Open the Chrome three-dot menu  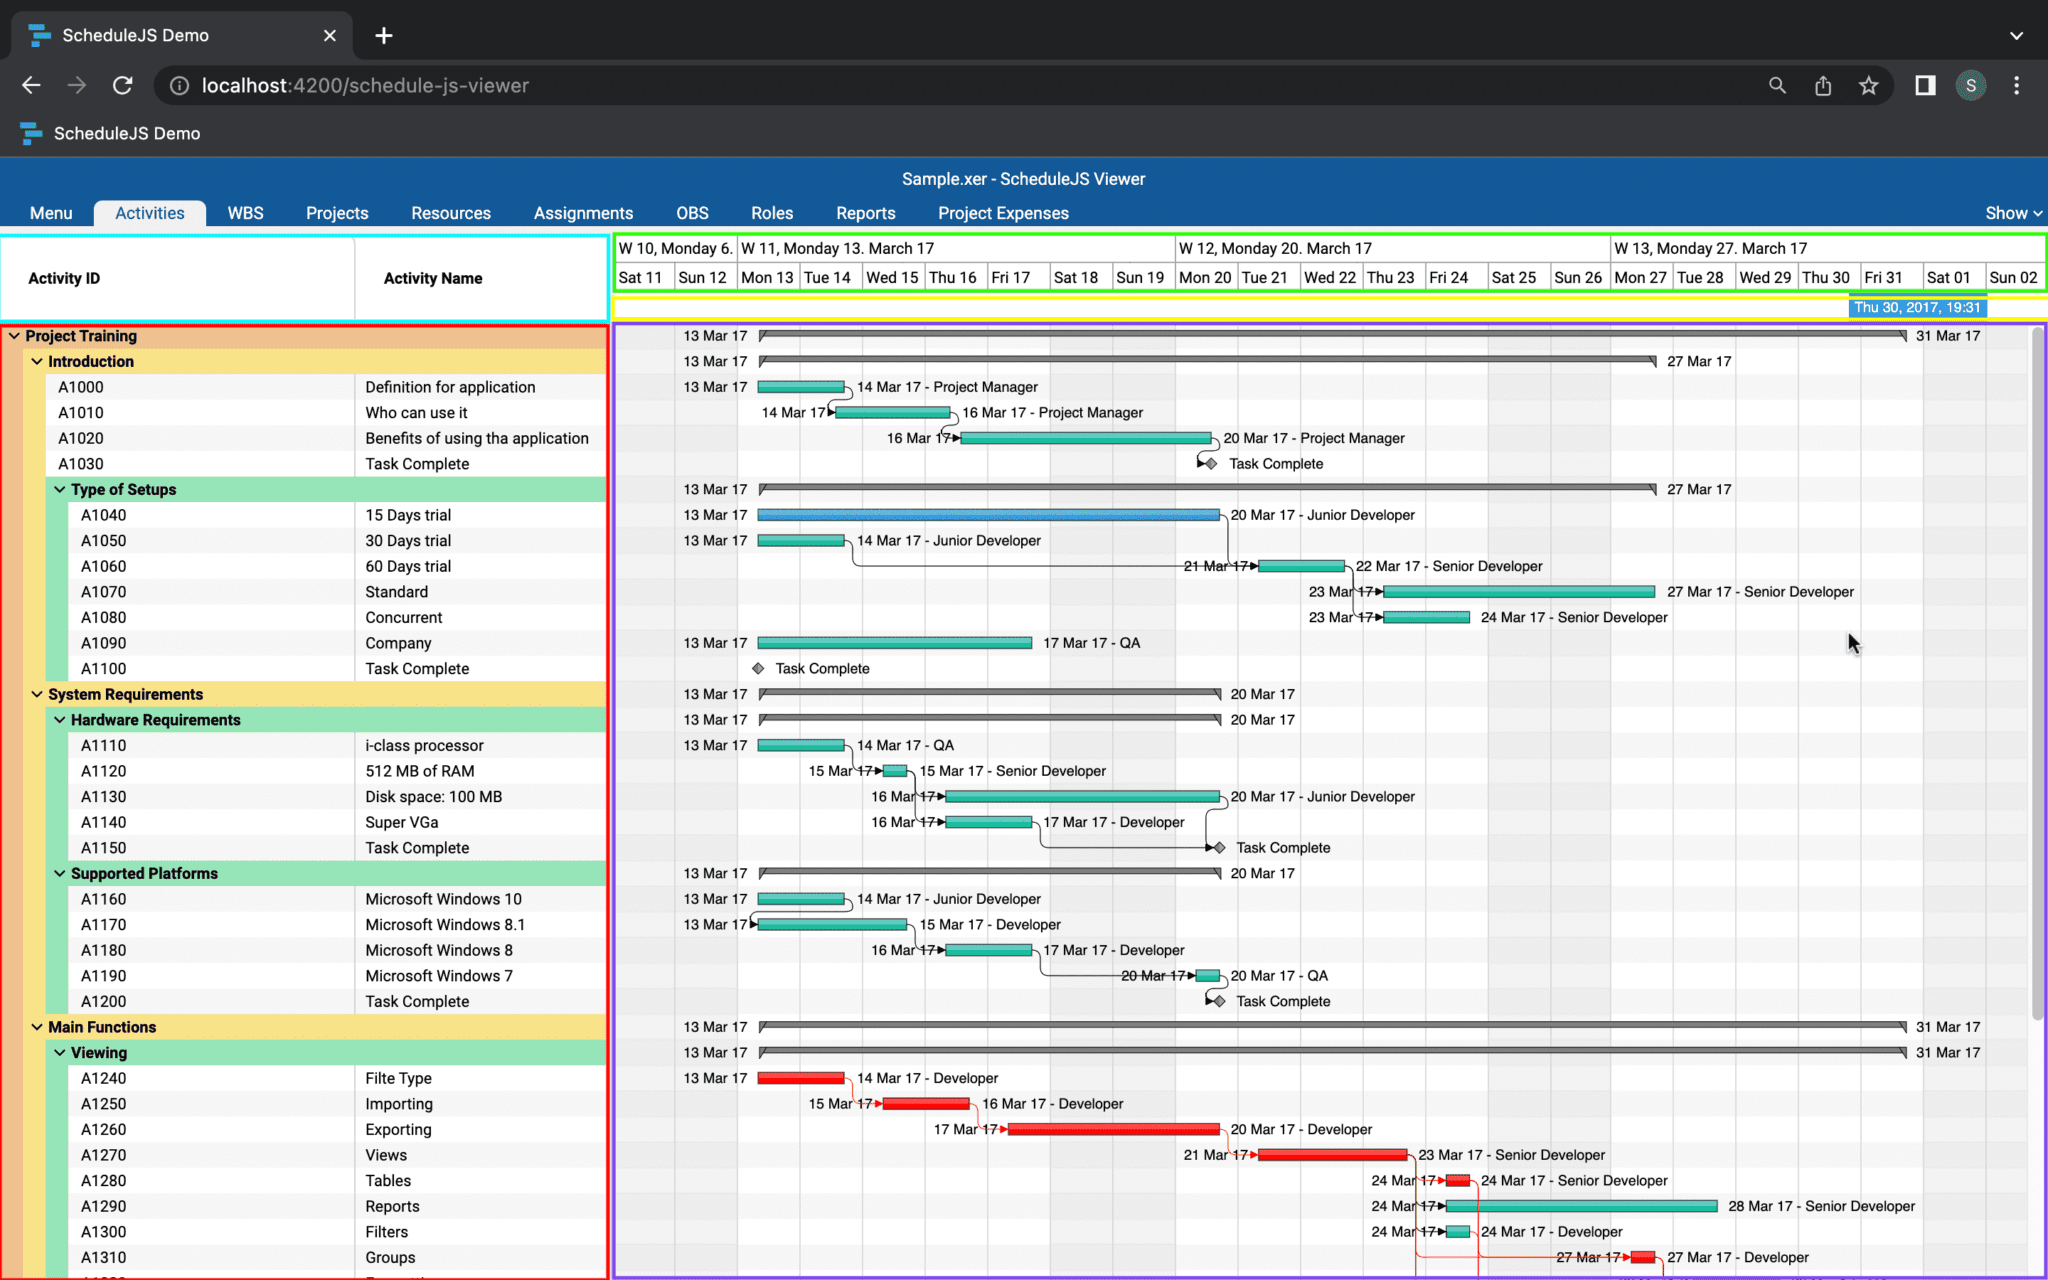[x=2018, y=85]
